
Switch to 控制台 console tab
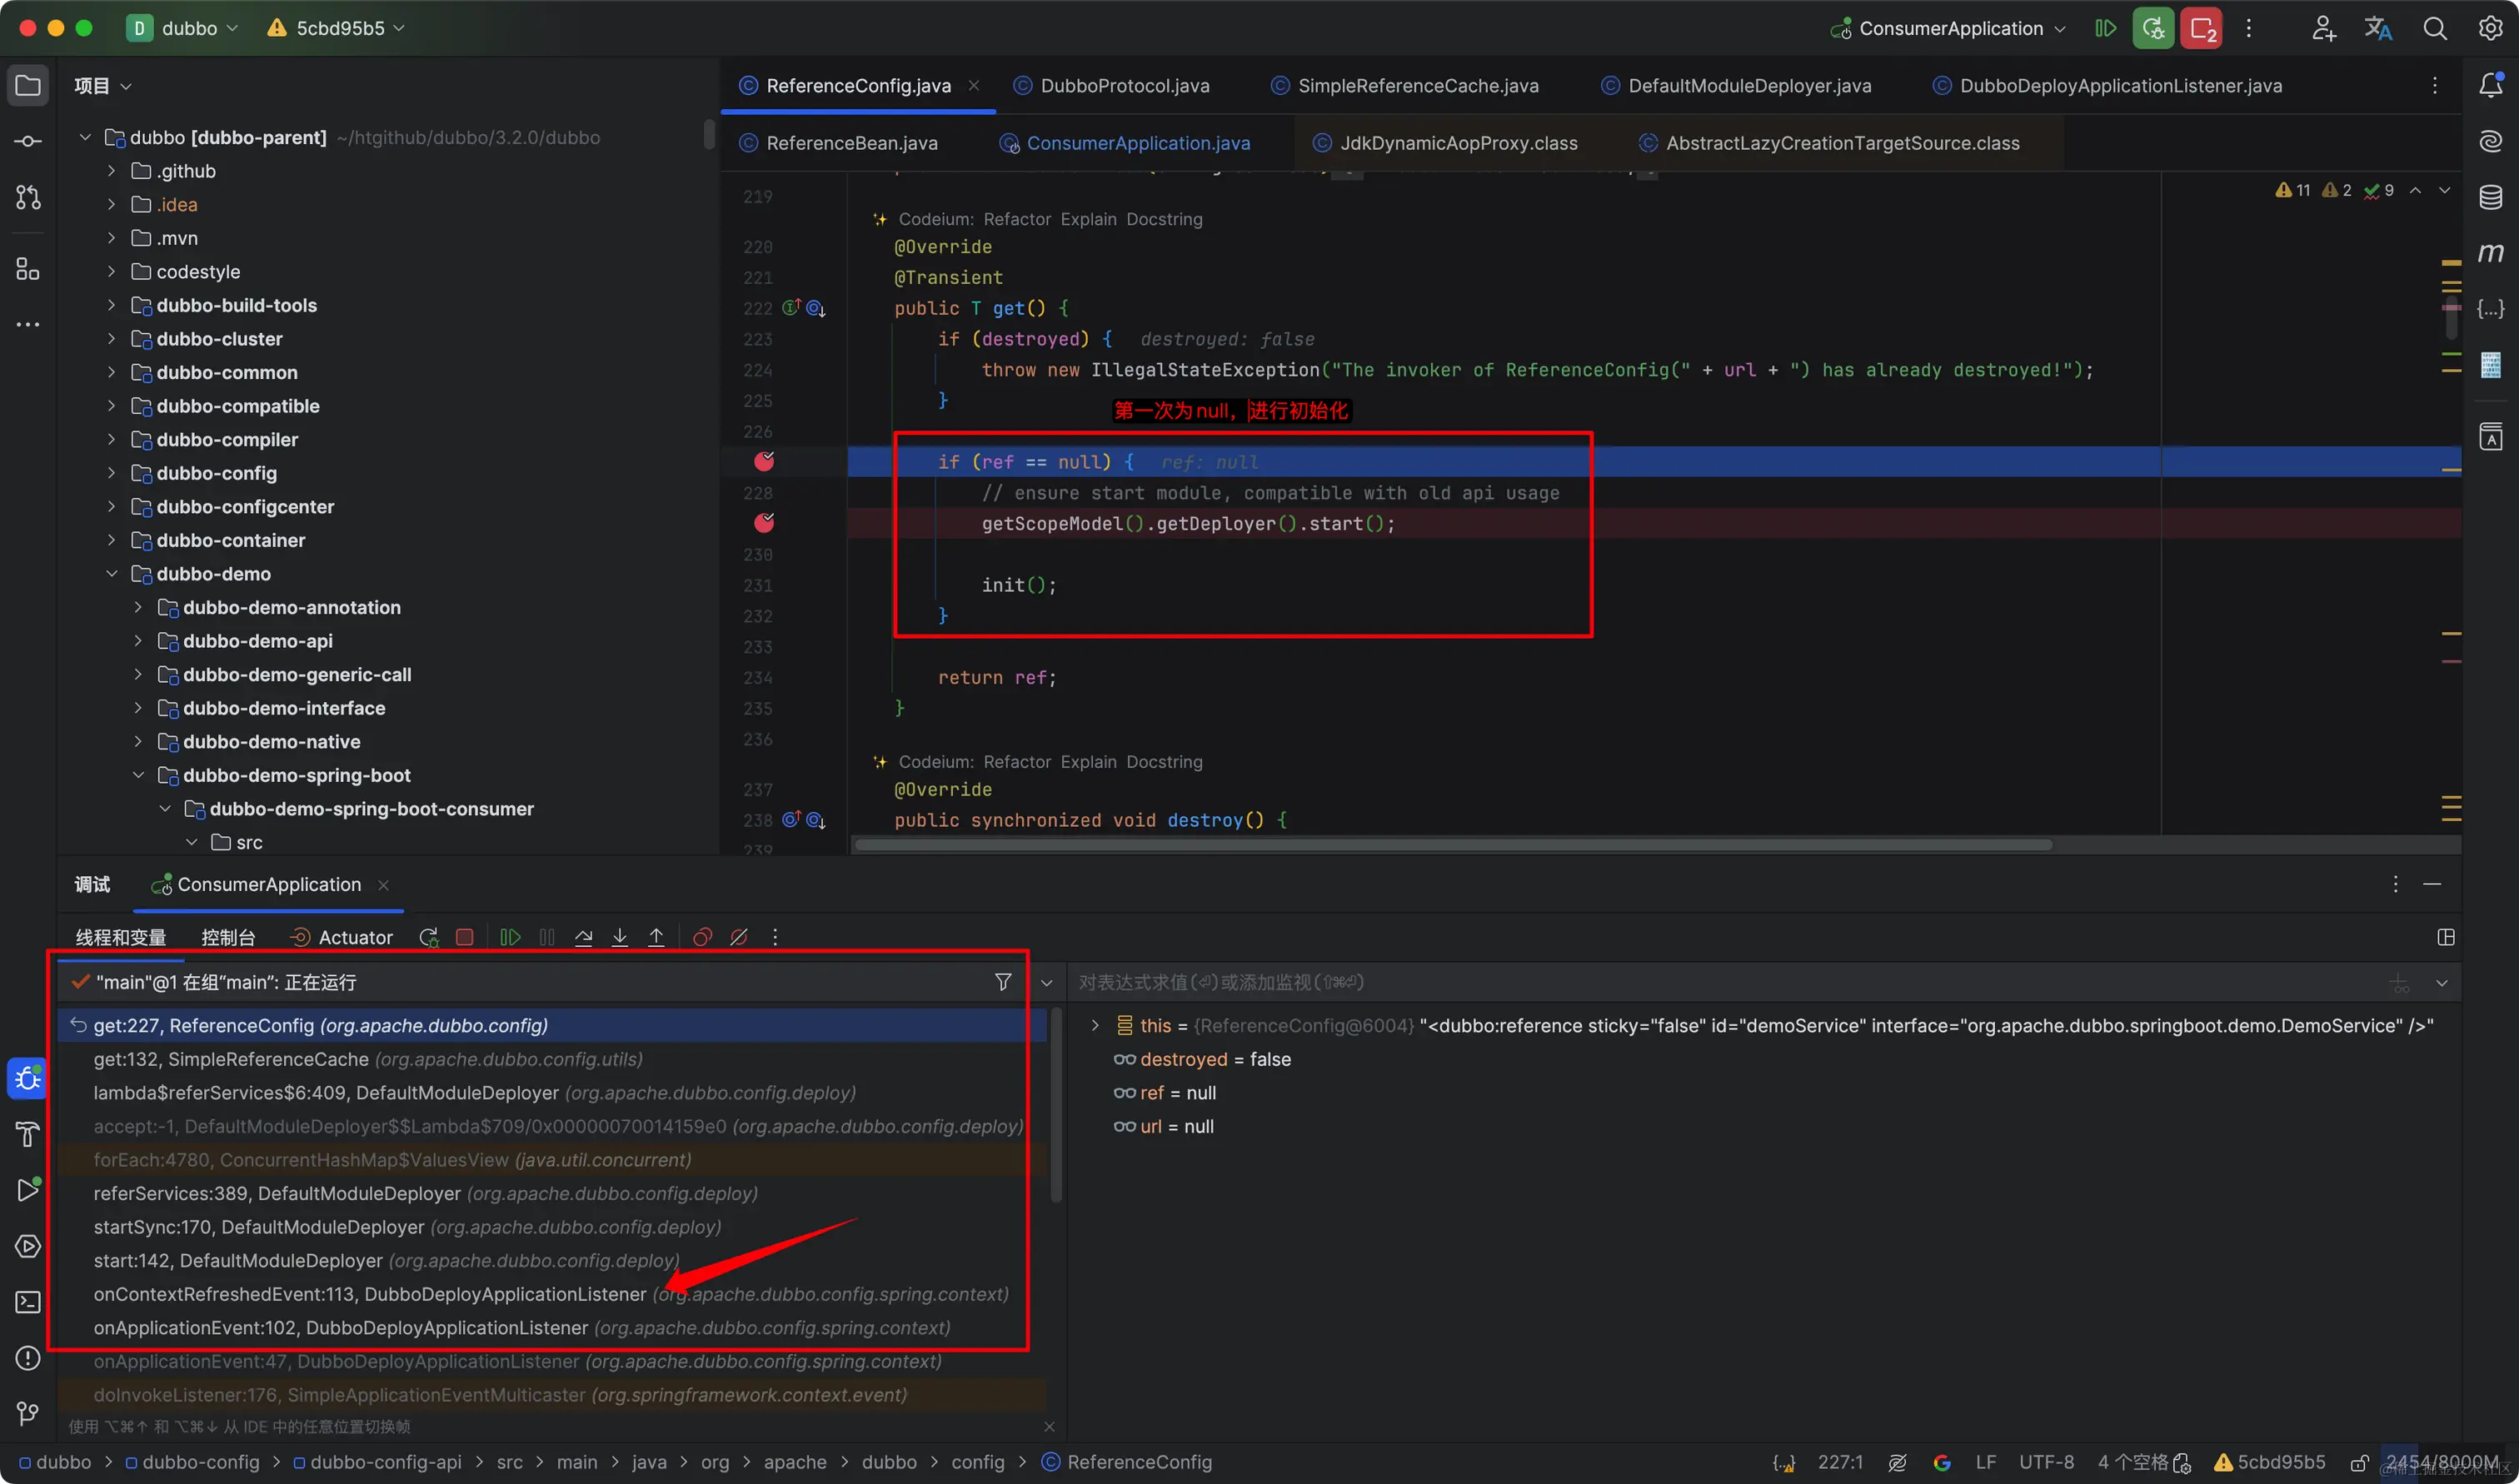pos(228,937)
